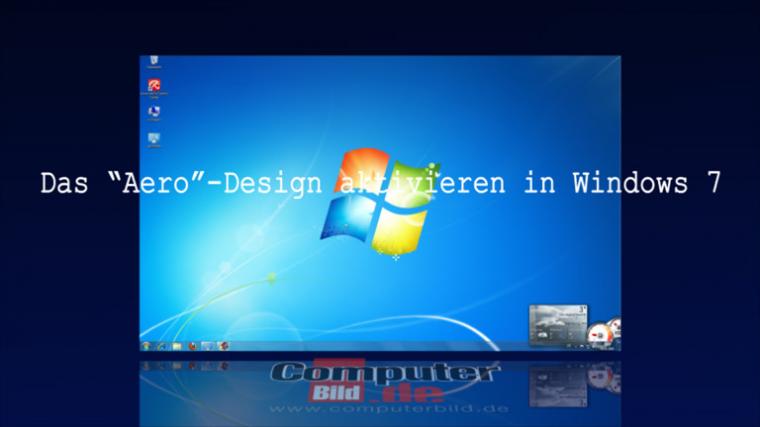Open the blue-white desktop icon below Avira

[154, 113]
